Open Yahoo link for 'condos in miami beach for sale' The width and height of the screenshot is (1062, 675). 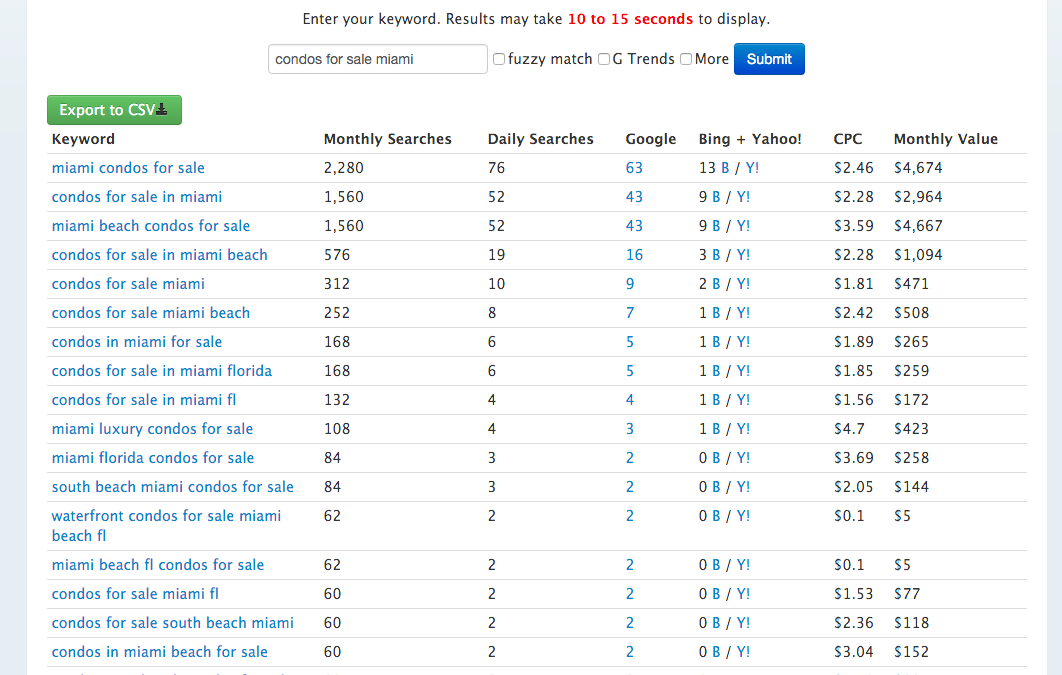click(x=743, y=653)
